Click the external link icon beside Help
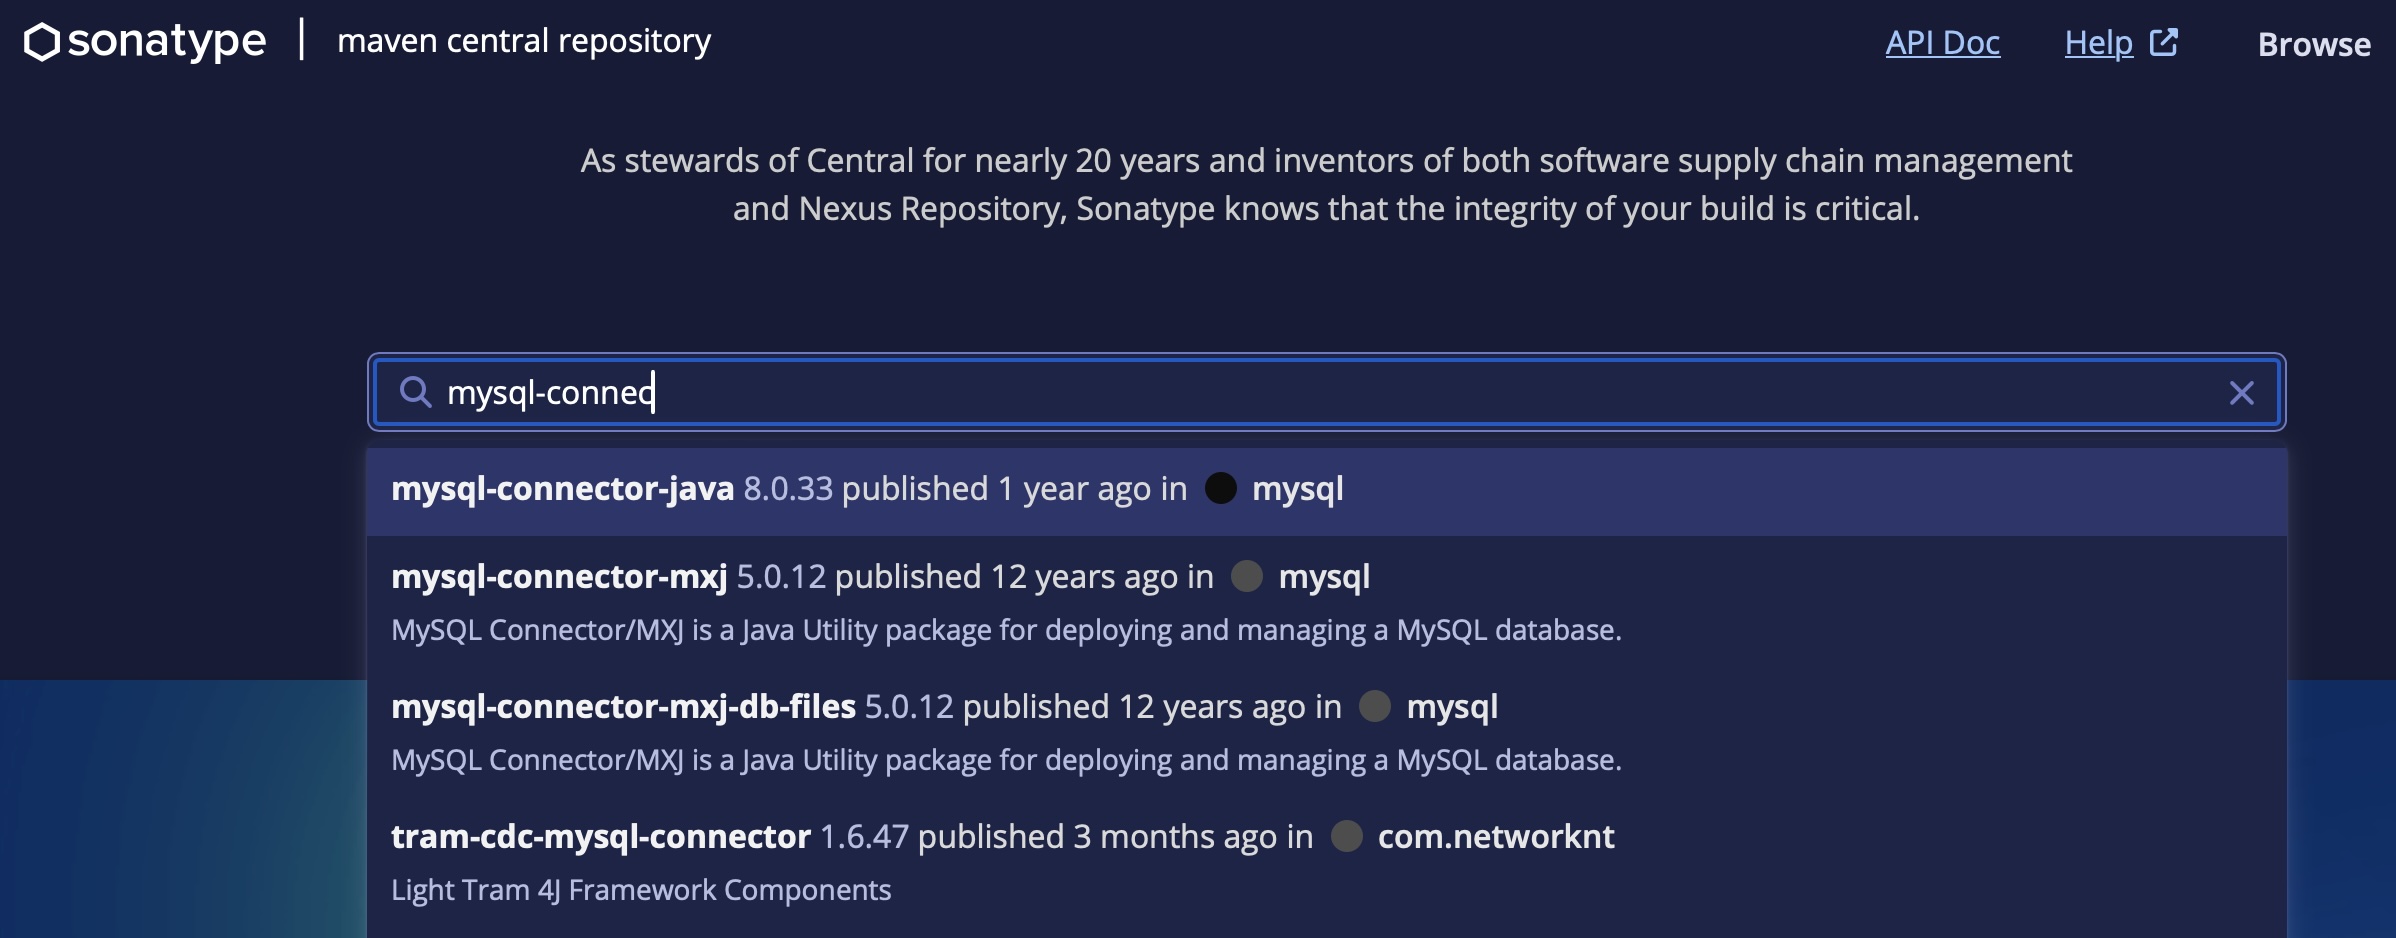2396x938 pixels. click(x=2164, y=42)
